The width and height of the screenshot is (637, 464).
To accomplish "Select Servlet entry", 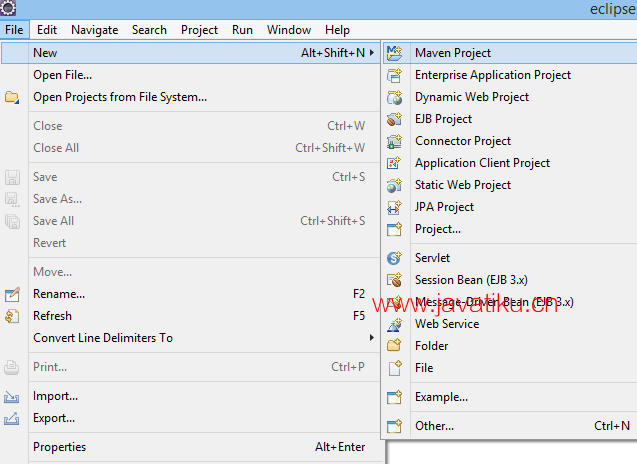I will pyautogui.click(x=510, y=258).
